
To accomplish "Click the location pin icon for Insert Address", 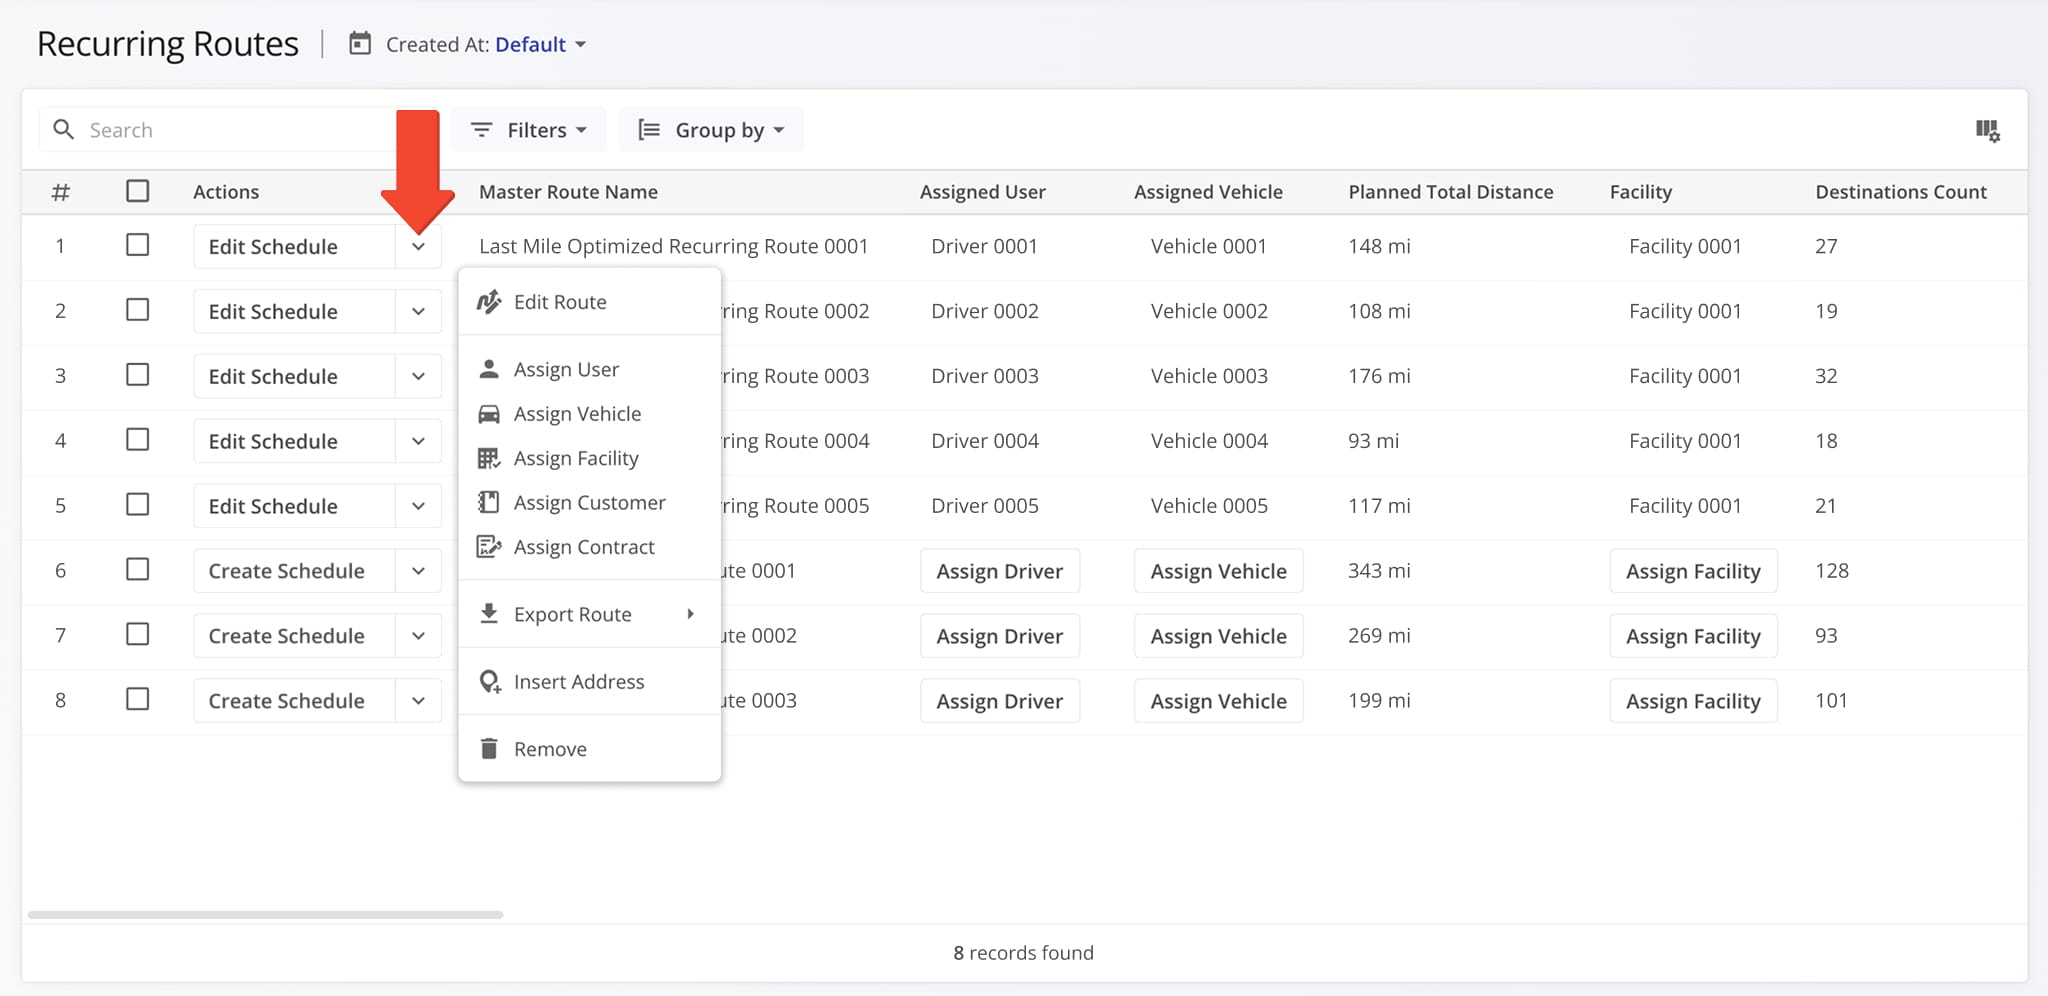I will pos(489,681).
